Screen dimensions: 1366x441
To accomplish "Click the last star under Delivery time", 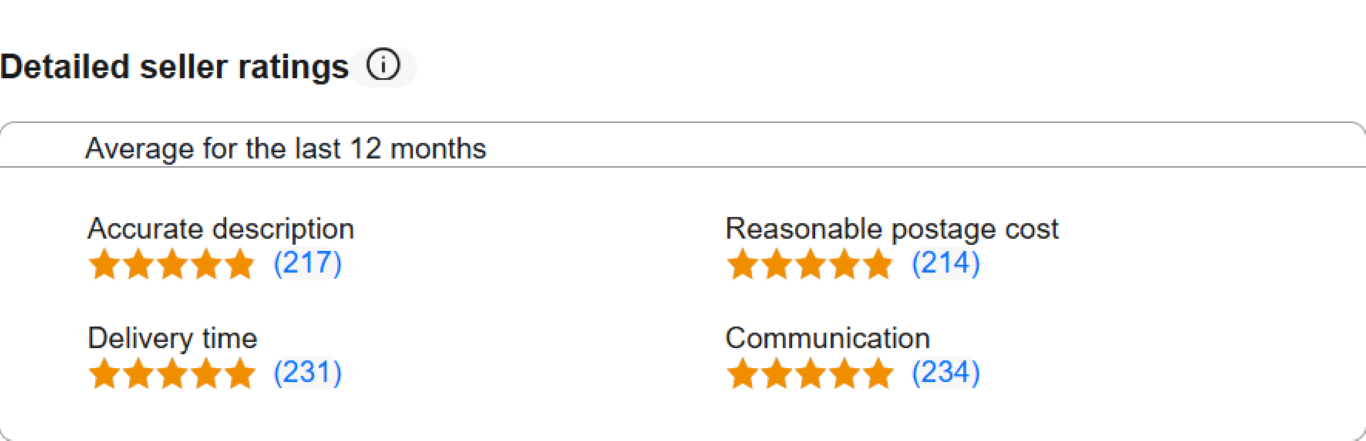I will click(239, 374).
